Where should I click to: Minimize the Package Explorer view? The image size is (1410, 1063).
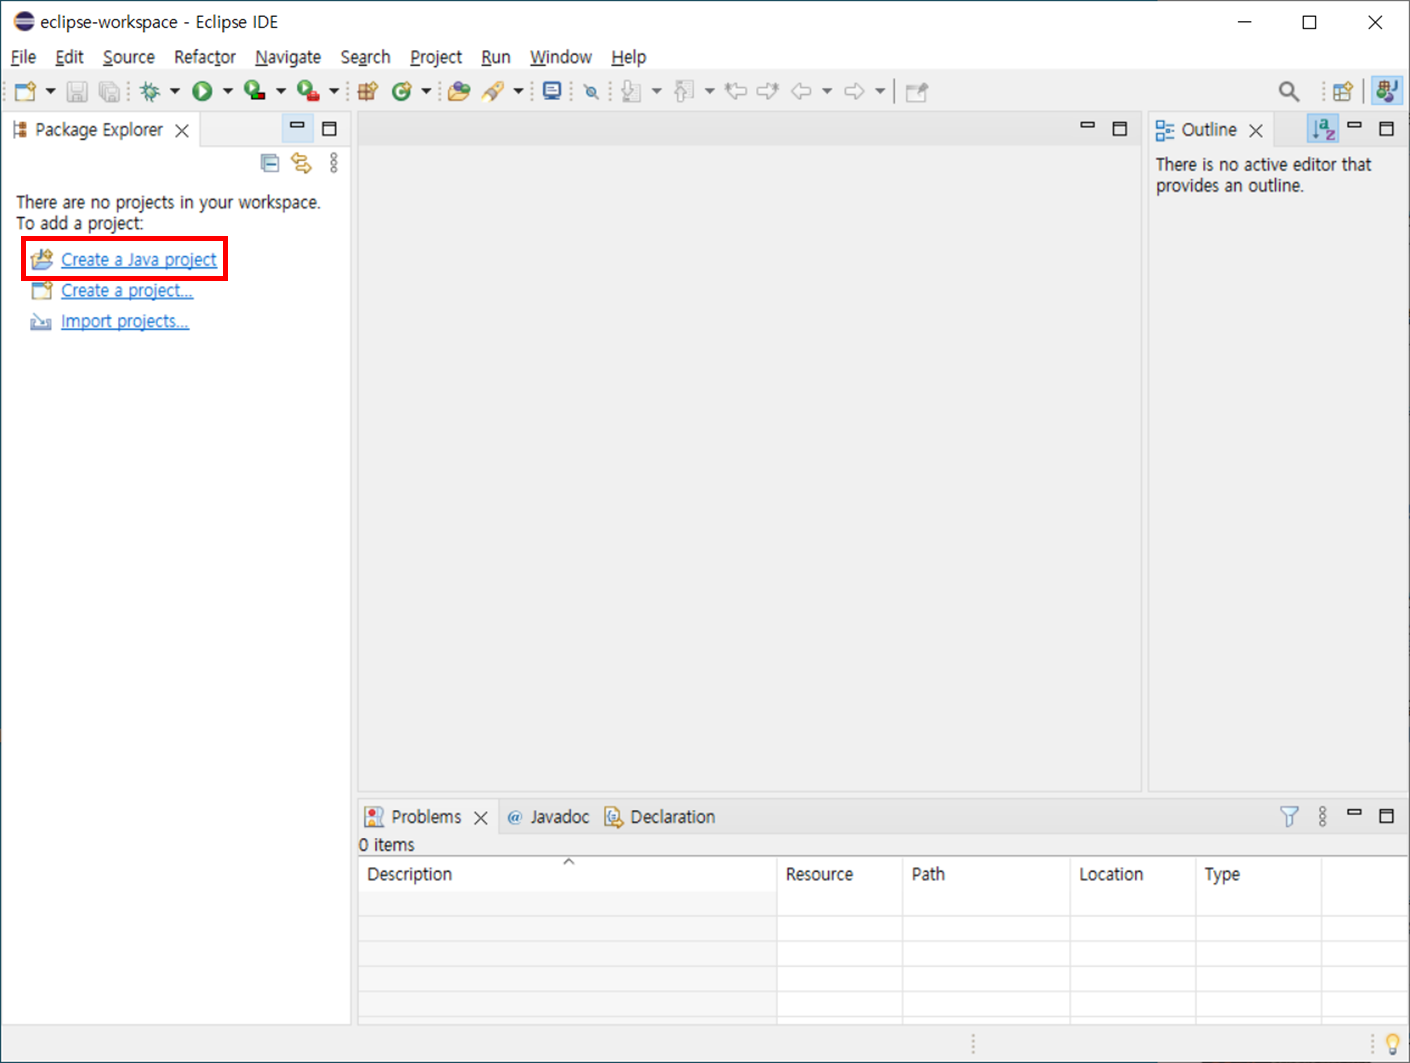[x=297, y=127]
